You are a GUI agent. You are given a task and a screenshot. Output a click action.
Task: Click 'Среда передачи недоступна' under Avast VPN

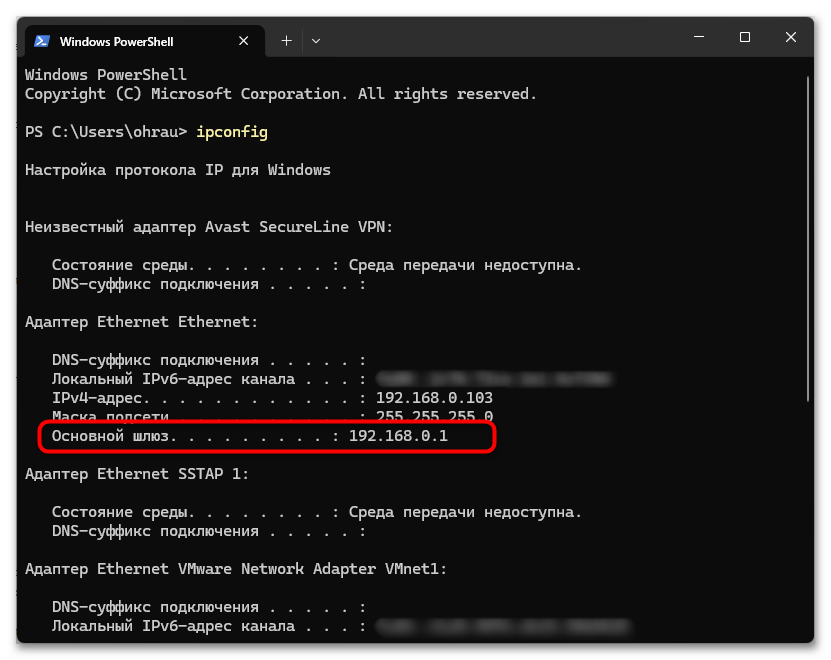point(465,265)
